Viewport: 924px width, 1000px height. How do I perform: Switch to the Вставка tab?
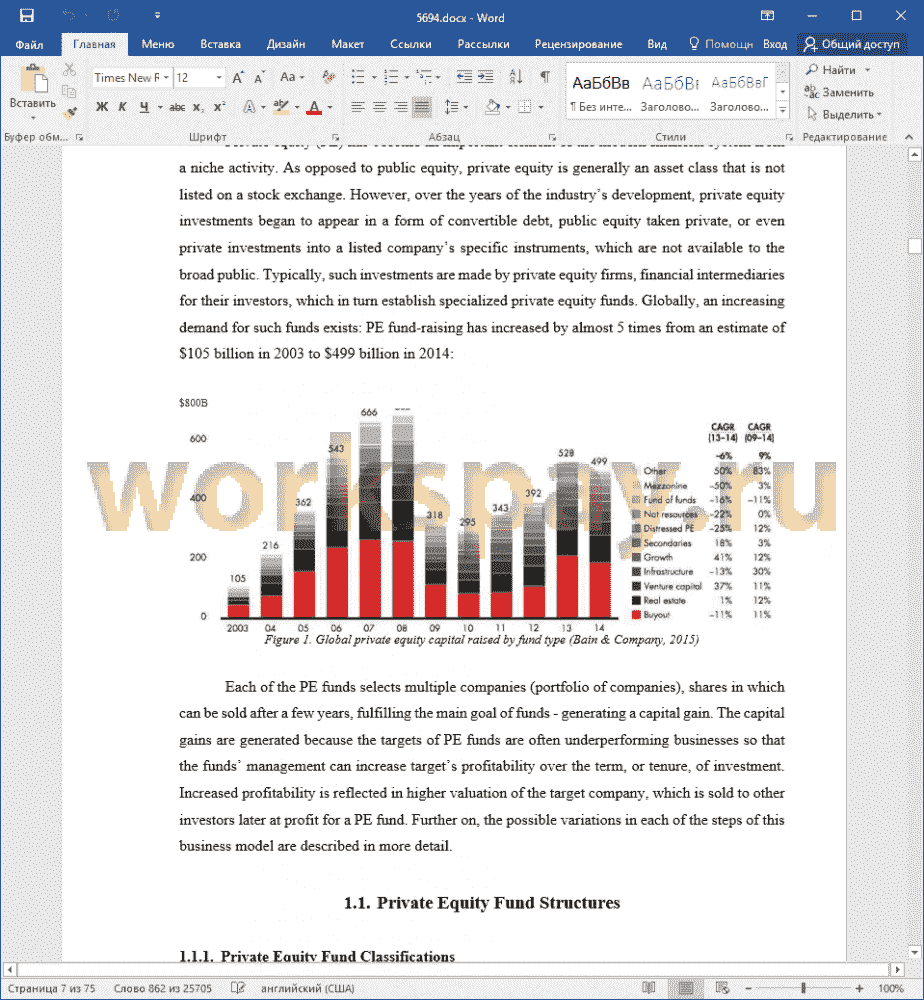[220, 44]
